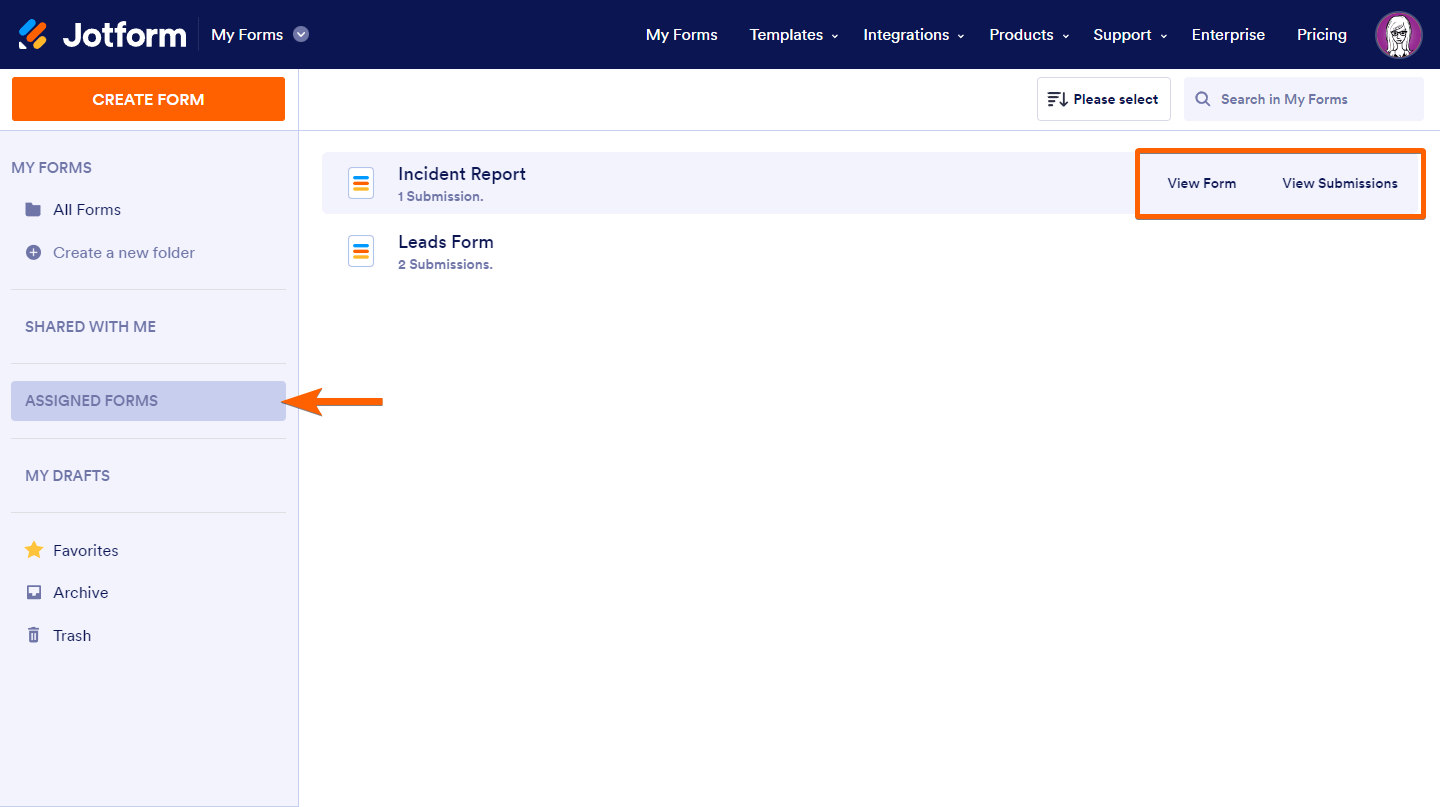Open the Please select sort dropdown
The width and height of the screenshot is (1440, 807).
1104,99
